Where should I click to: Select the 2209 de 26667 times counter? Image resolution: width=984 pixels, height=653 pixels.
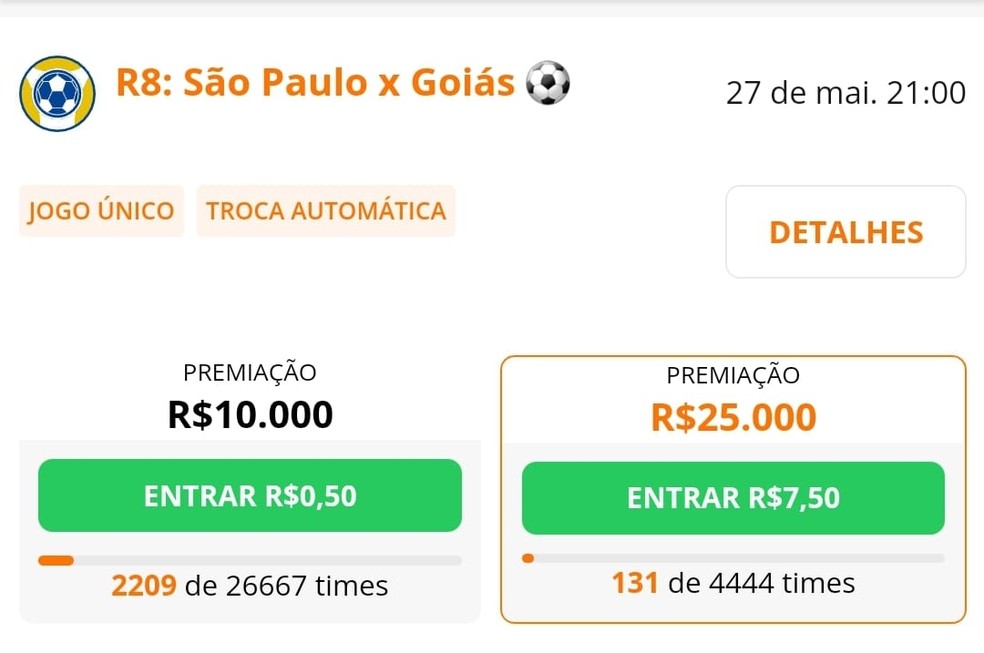coord(249,586)
